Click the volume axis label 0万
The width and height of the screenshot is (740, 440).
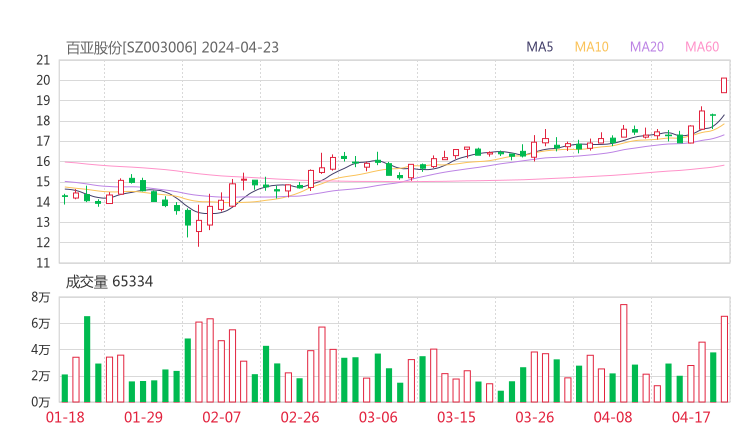(41, 402)
